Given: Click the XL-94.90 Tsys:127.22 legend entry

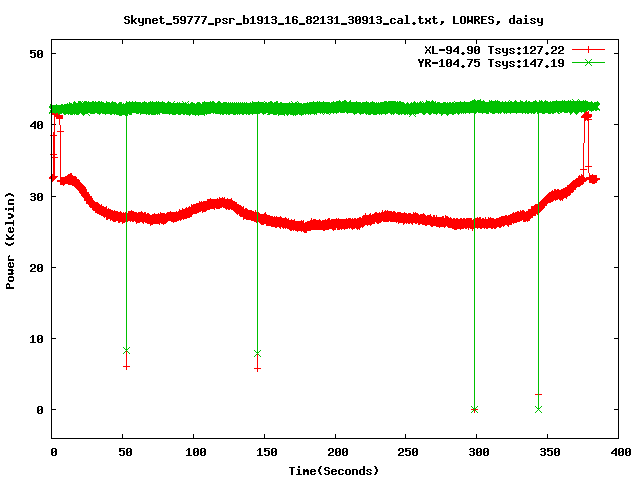Looking at the screenshot, I should [494, 50].
